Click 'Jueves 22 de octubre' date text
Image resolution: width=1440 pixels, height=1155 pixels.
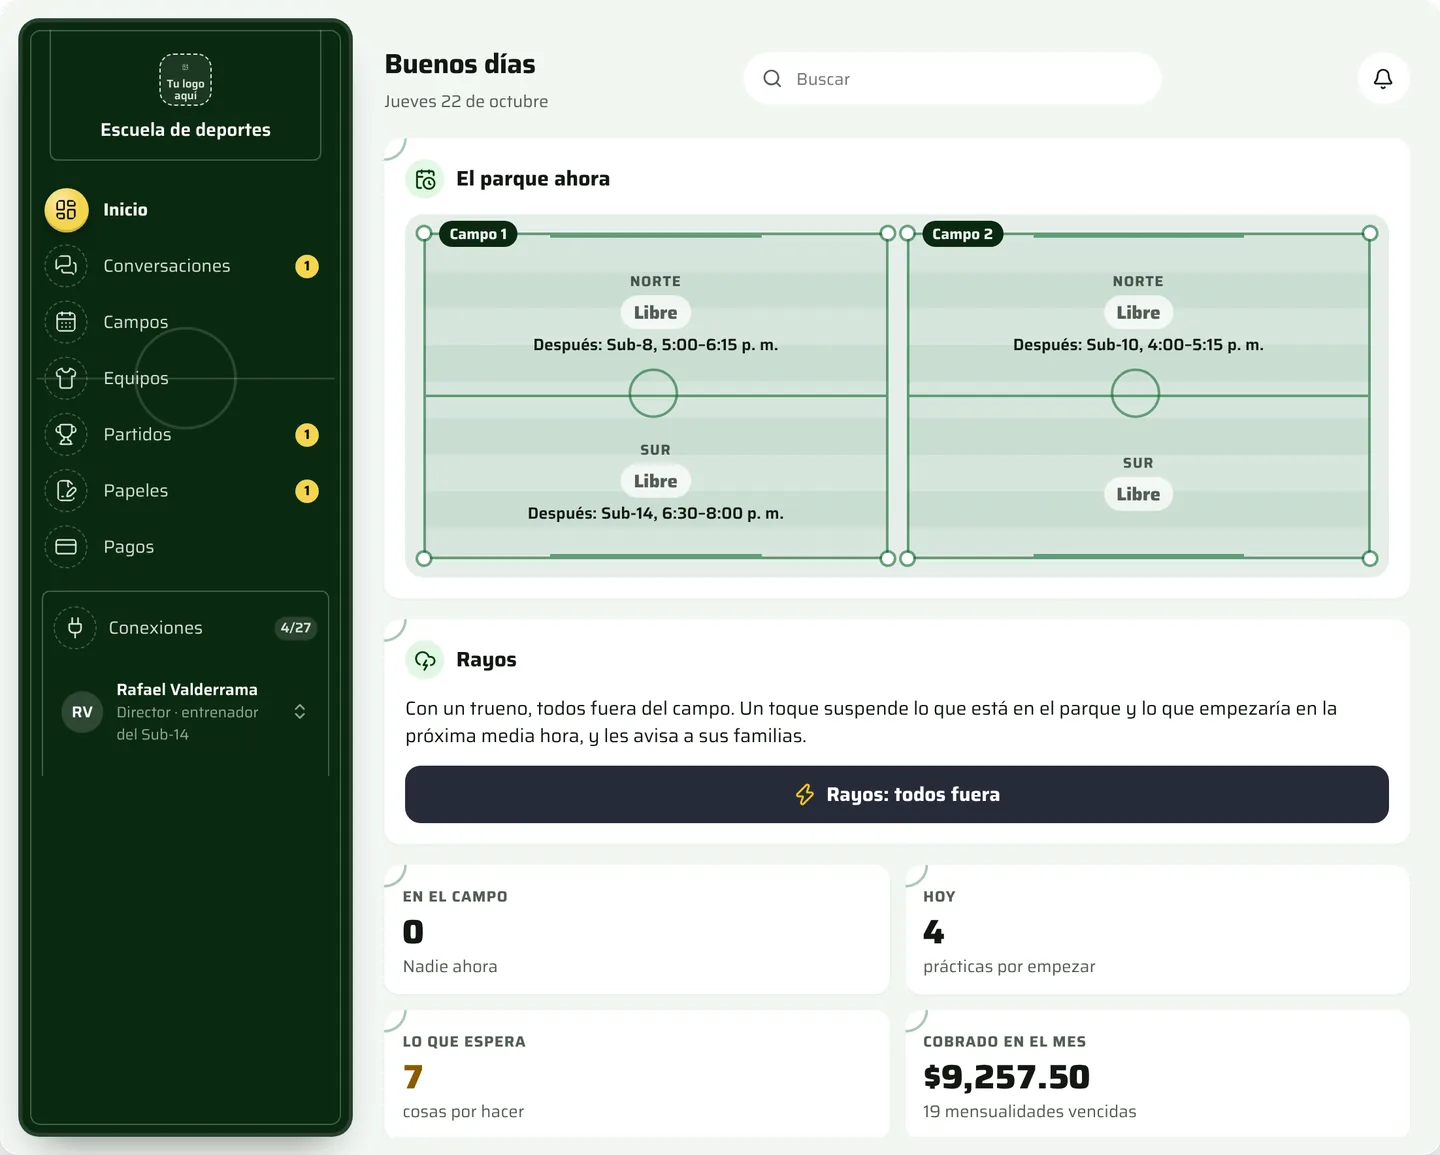466,101
